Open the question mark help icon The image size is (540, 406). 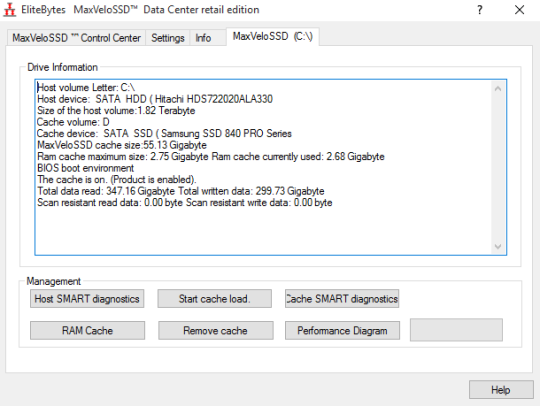pos(480,10)
